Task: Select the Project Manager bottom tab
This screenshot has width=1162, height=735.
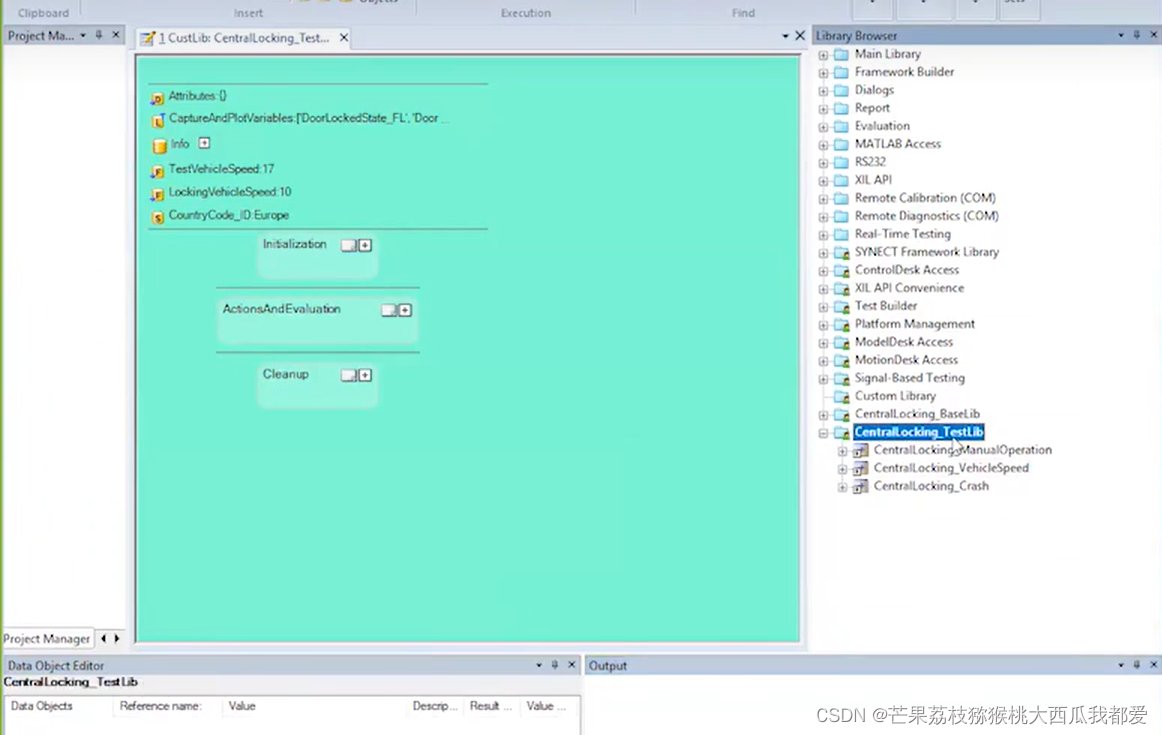Action: [47, 638]
